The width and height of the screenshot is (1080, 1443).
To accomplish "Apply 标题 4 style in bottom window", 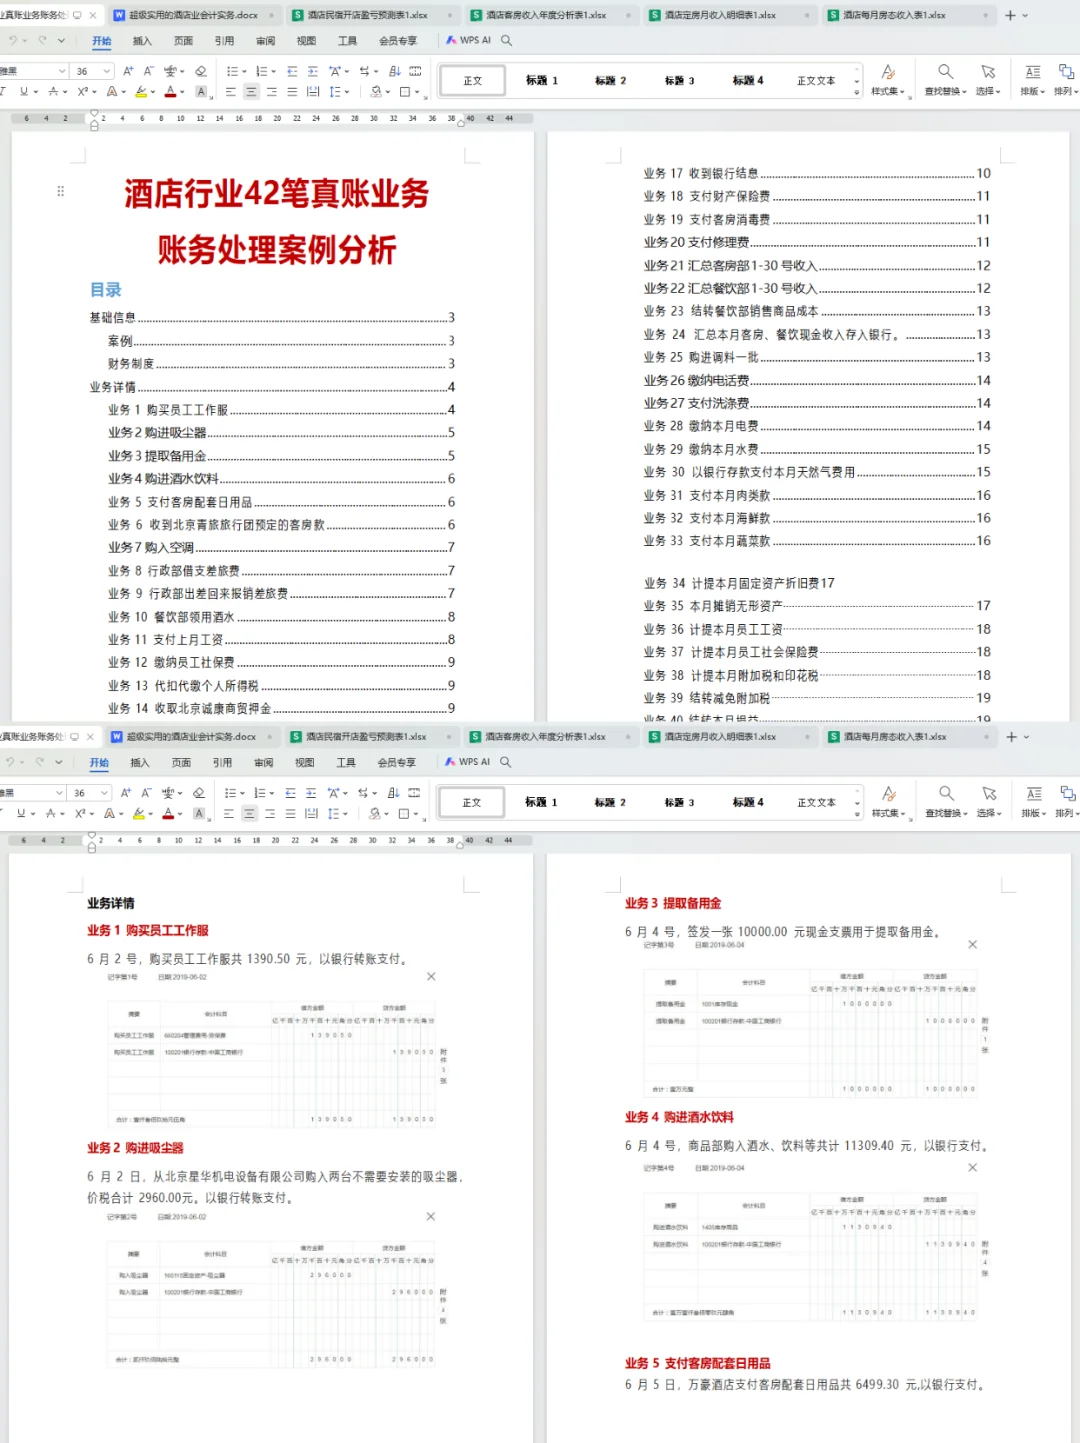I will pyautogui.click(x=748, y=802).
